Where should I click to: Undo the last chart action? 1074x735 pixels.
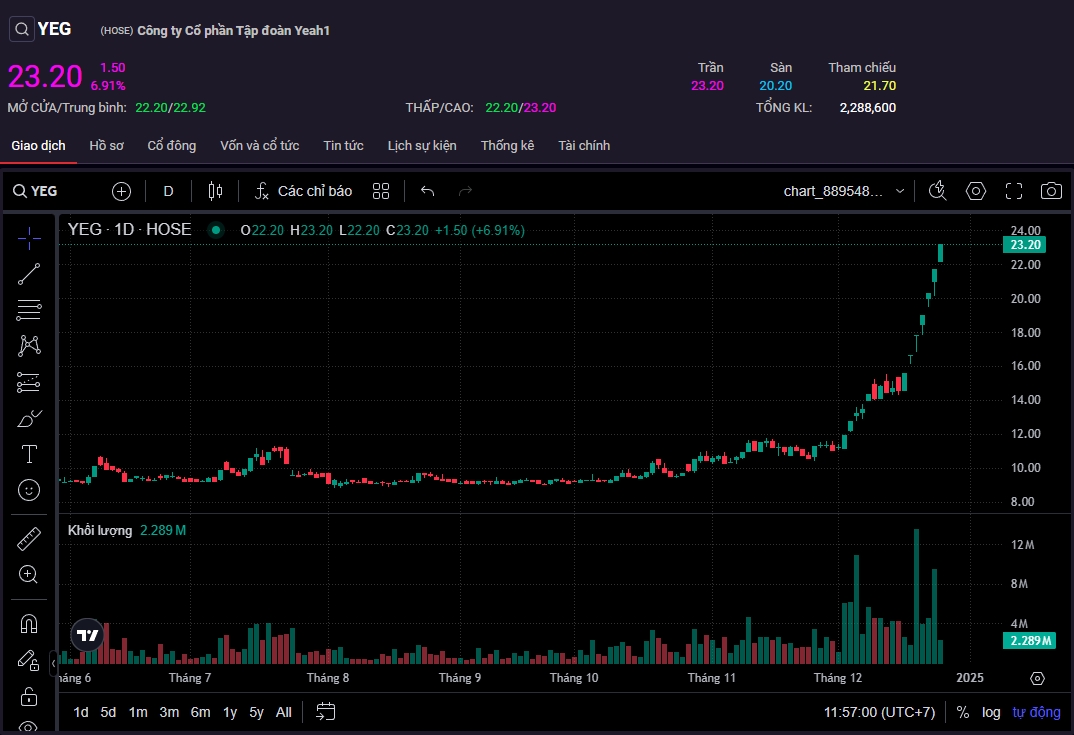[427, 191]
